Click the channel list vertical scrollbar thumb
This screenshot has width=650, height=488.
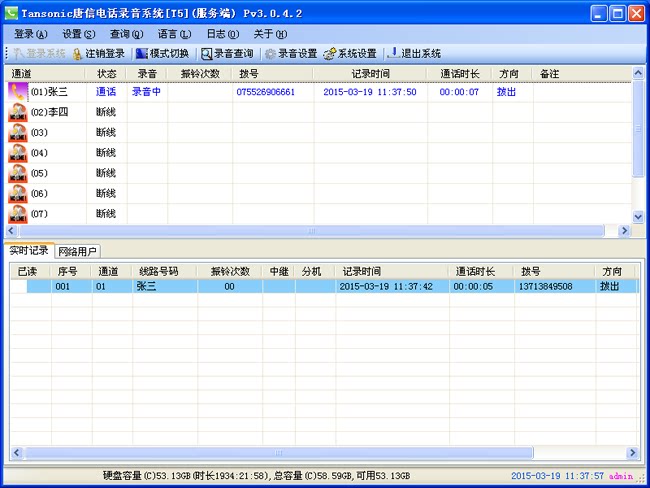coord(638,129)
